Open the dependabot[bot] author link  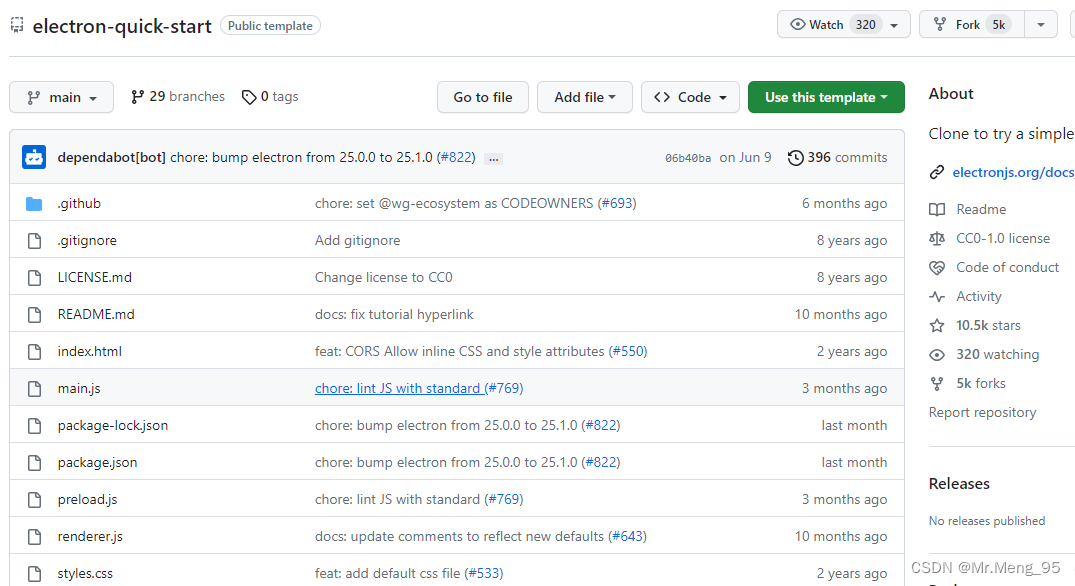click(x=112, y=158)
